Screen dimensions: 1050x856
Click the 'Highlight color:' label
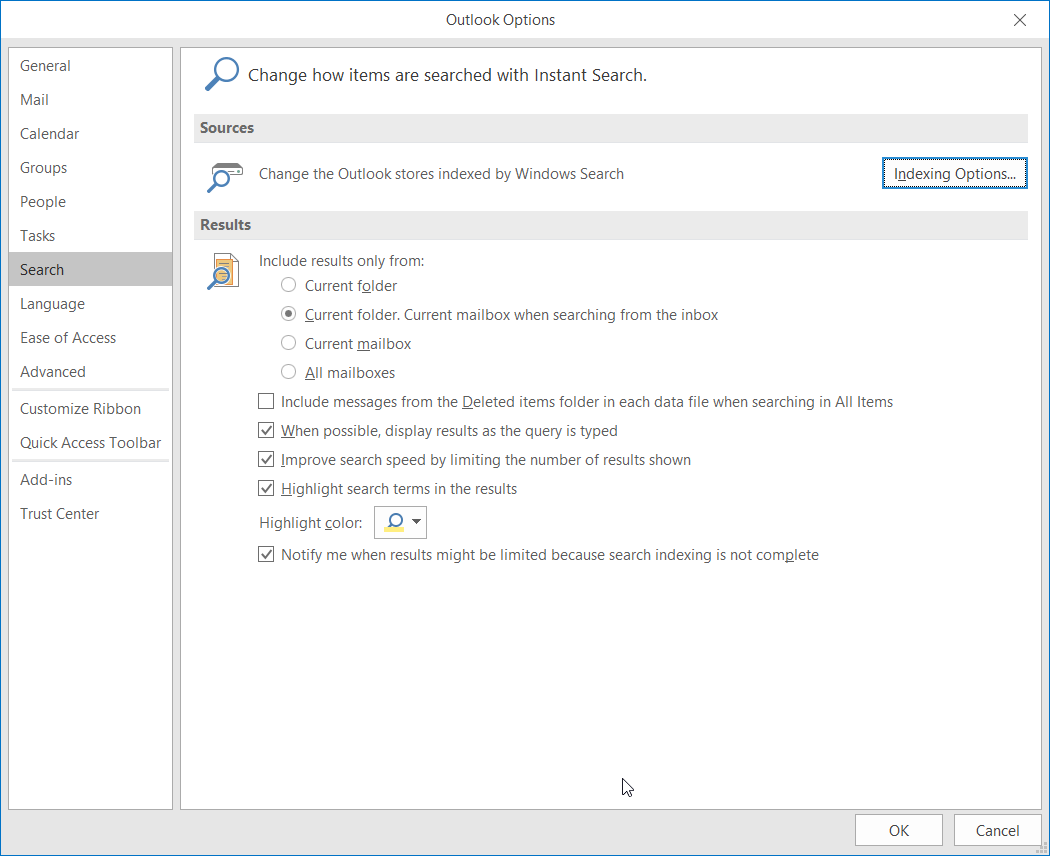click(311, 523)
